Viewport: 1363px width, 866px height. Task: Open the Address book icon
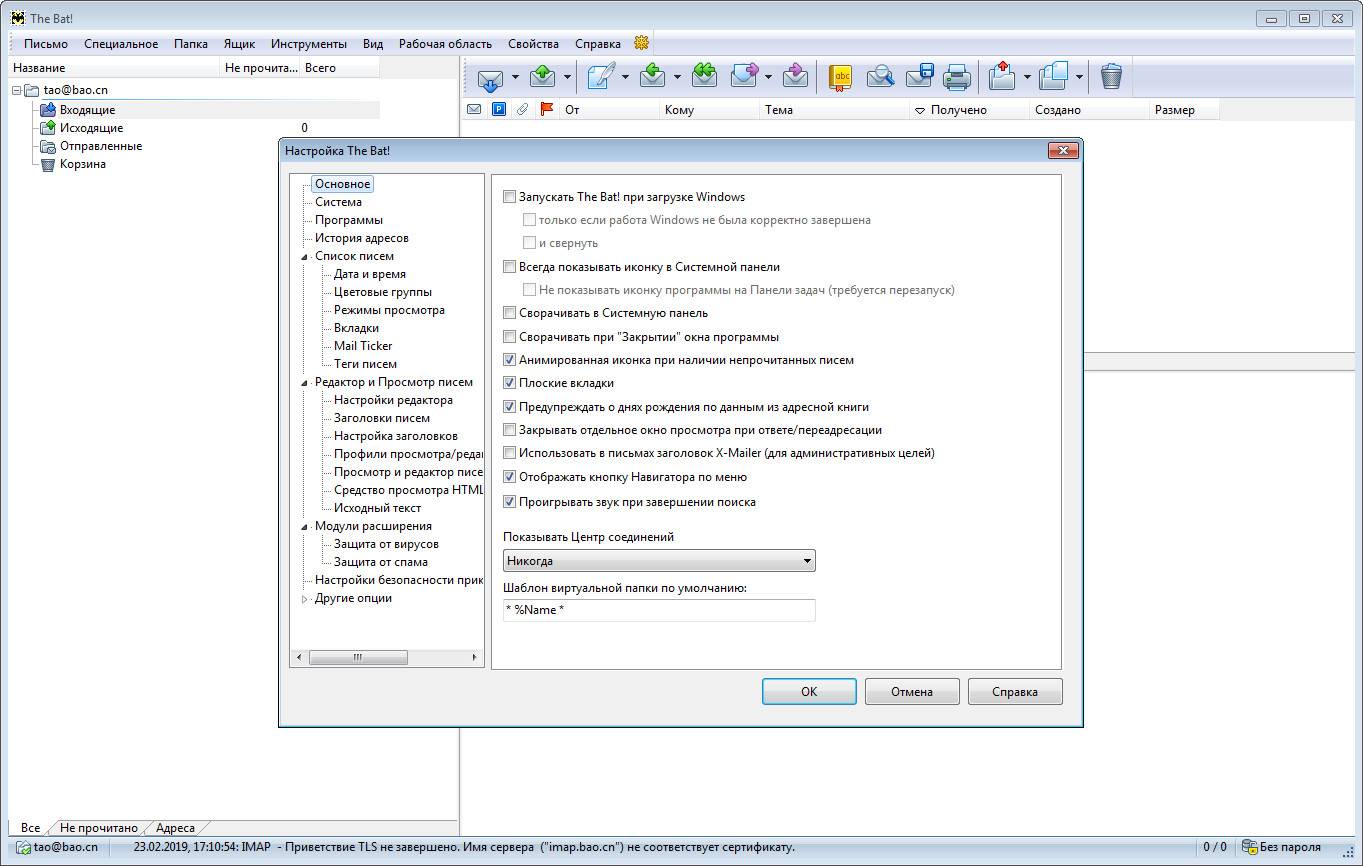pyautogui.click(x=840, y=76)
